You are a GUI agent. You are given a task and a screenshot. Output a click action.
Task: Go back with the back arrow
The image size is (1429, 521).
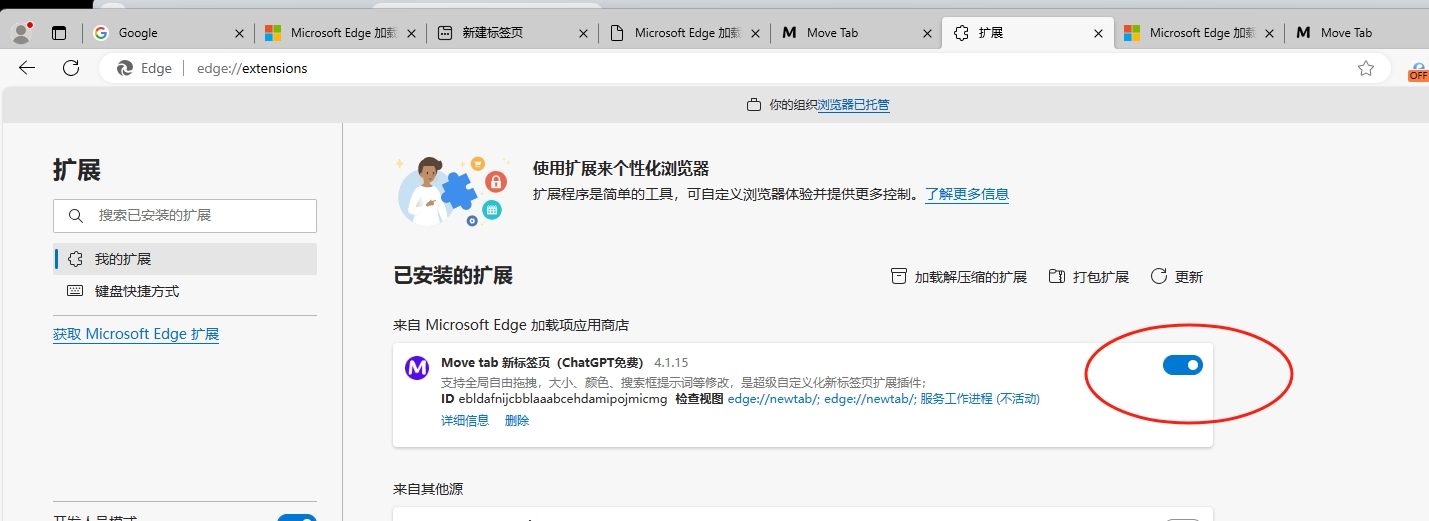click(x=27, y=68)
